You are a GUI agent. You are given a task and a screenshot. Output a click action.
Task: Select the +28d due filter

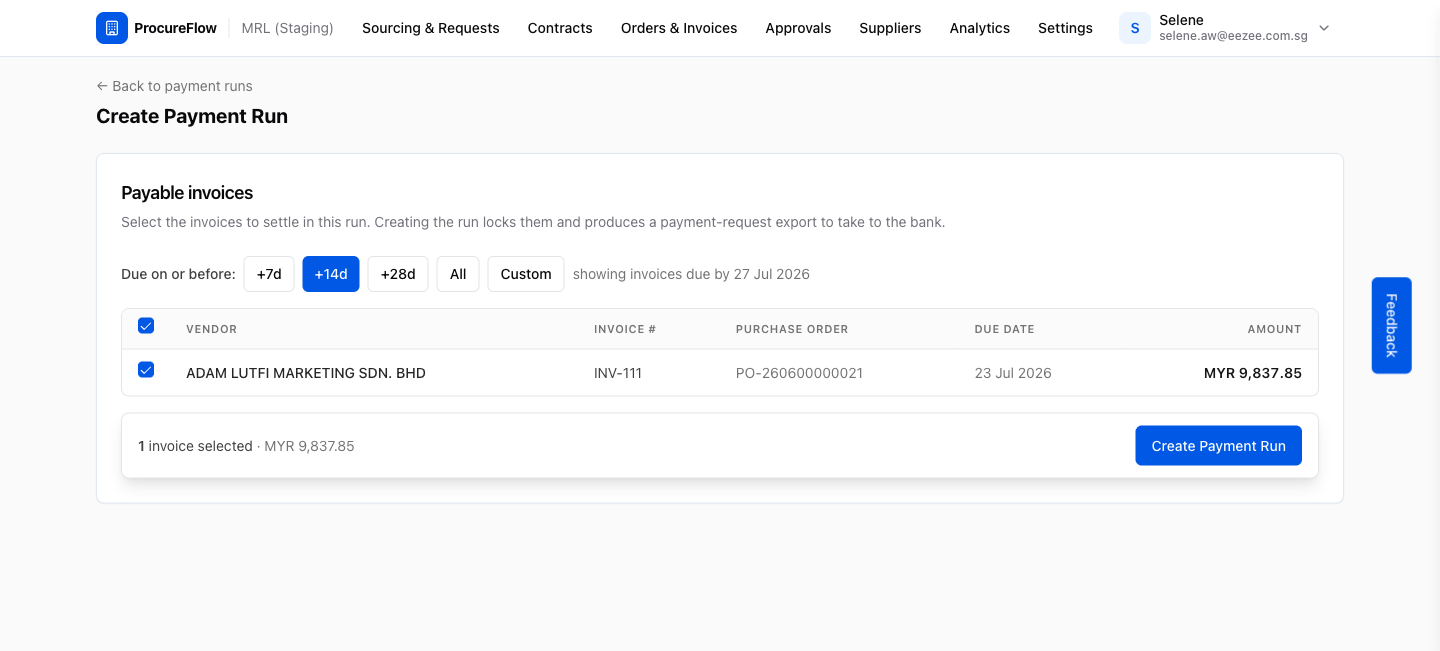coord(398,274)
